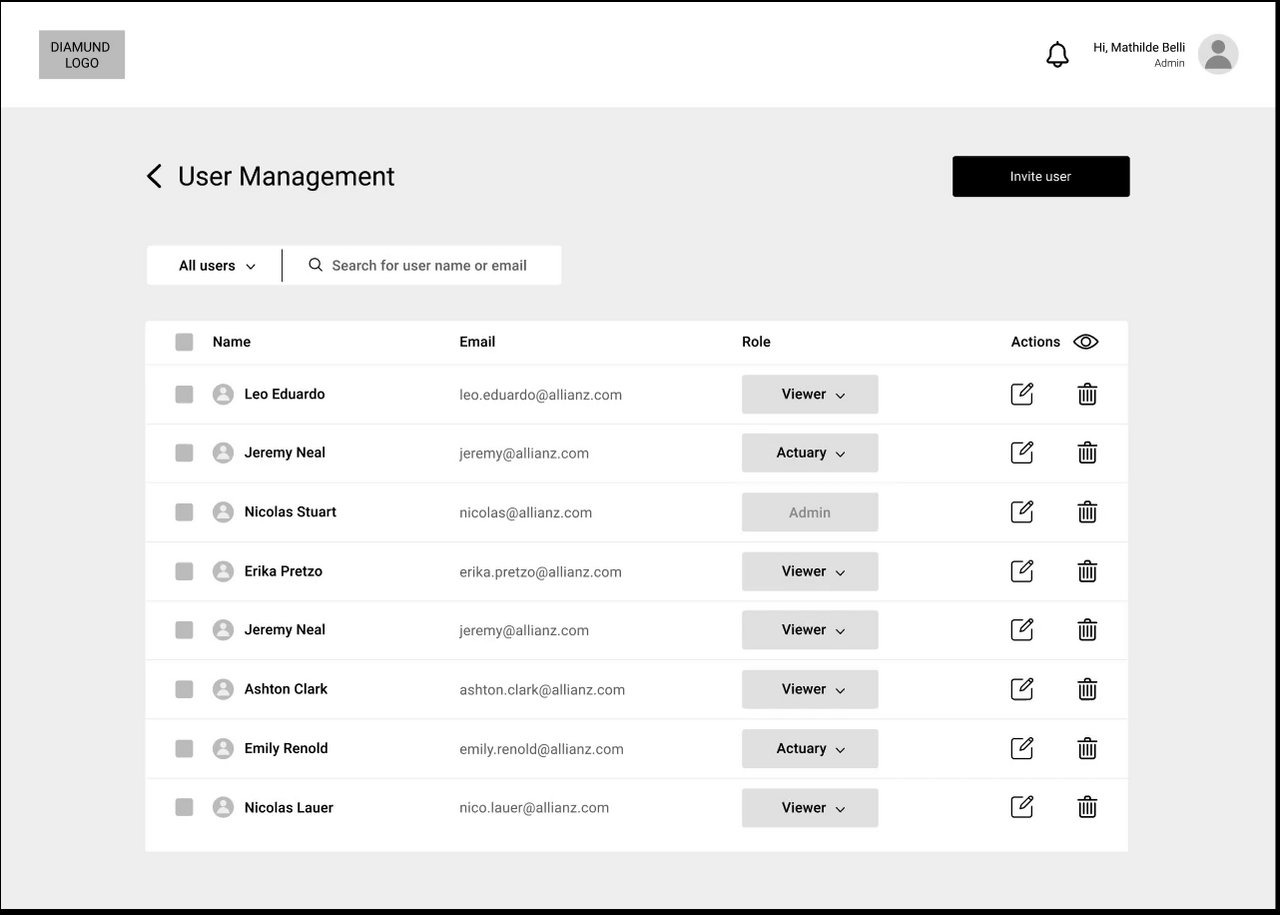Click edit icon for Erika Pretzo
The width and height of the screenshot is (1280, 915).
pyautogui.click(x=1021, y=571)
